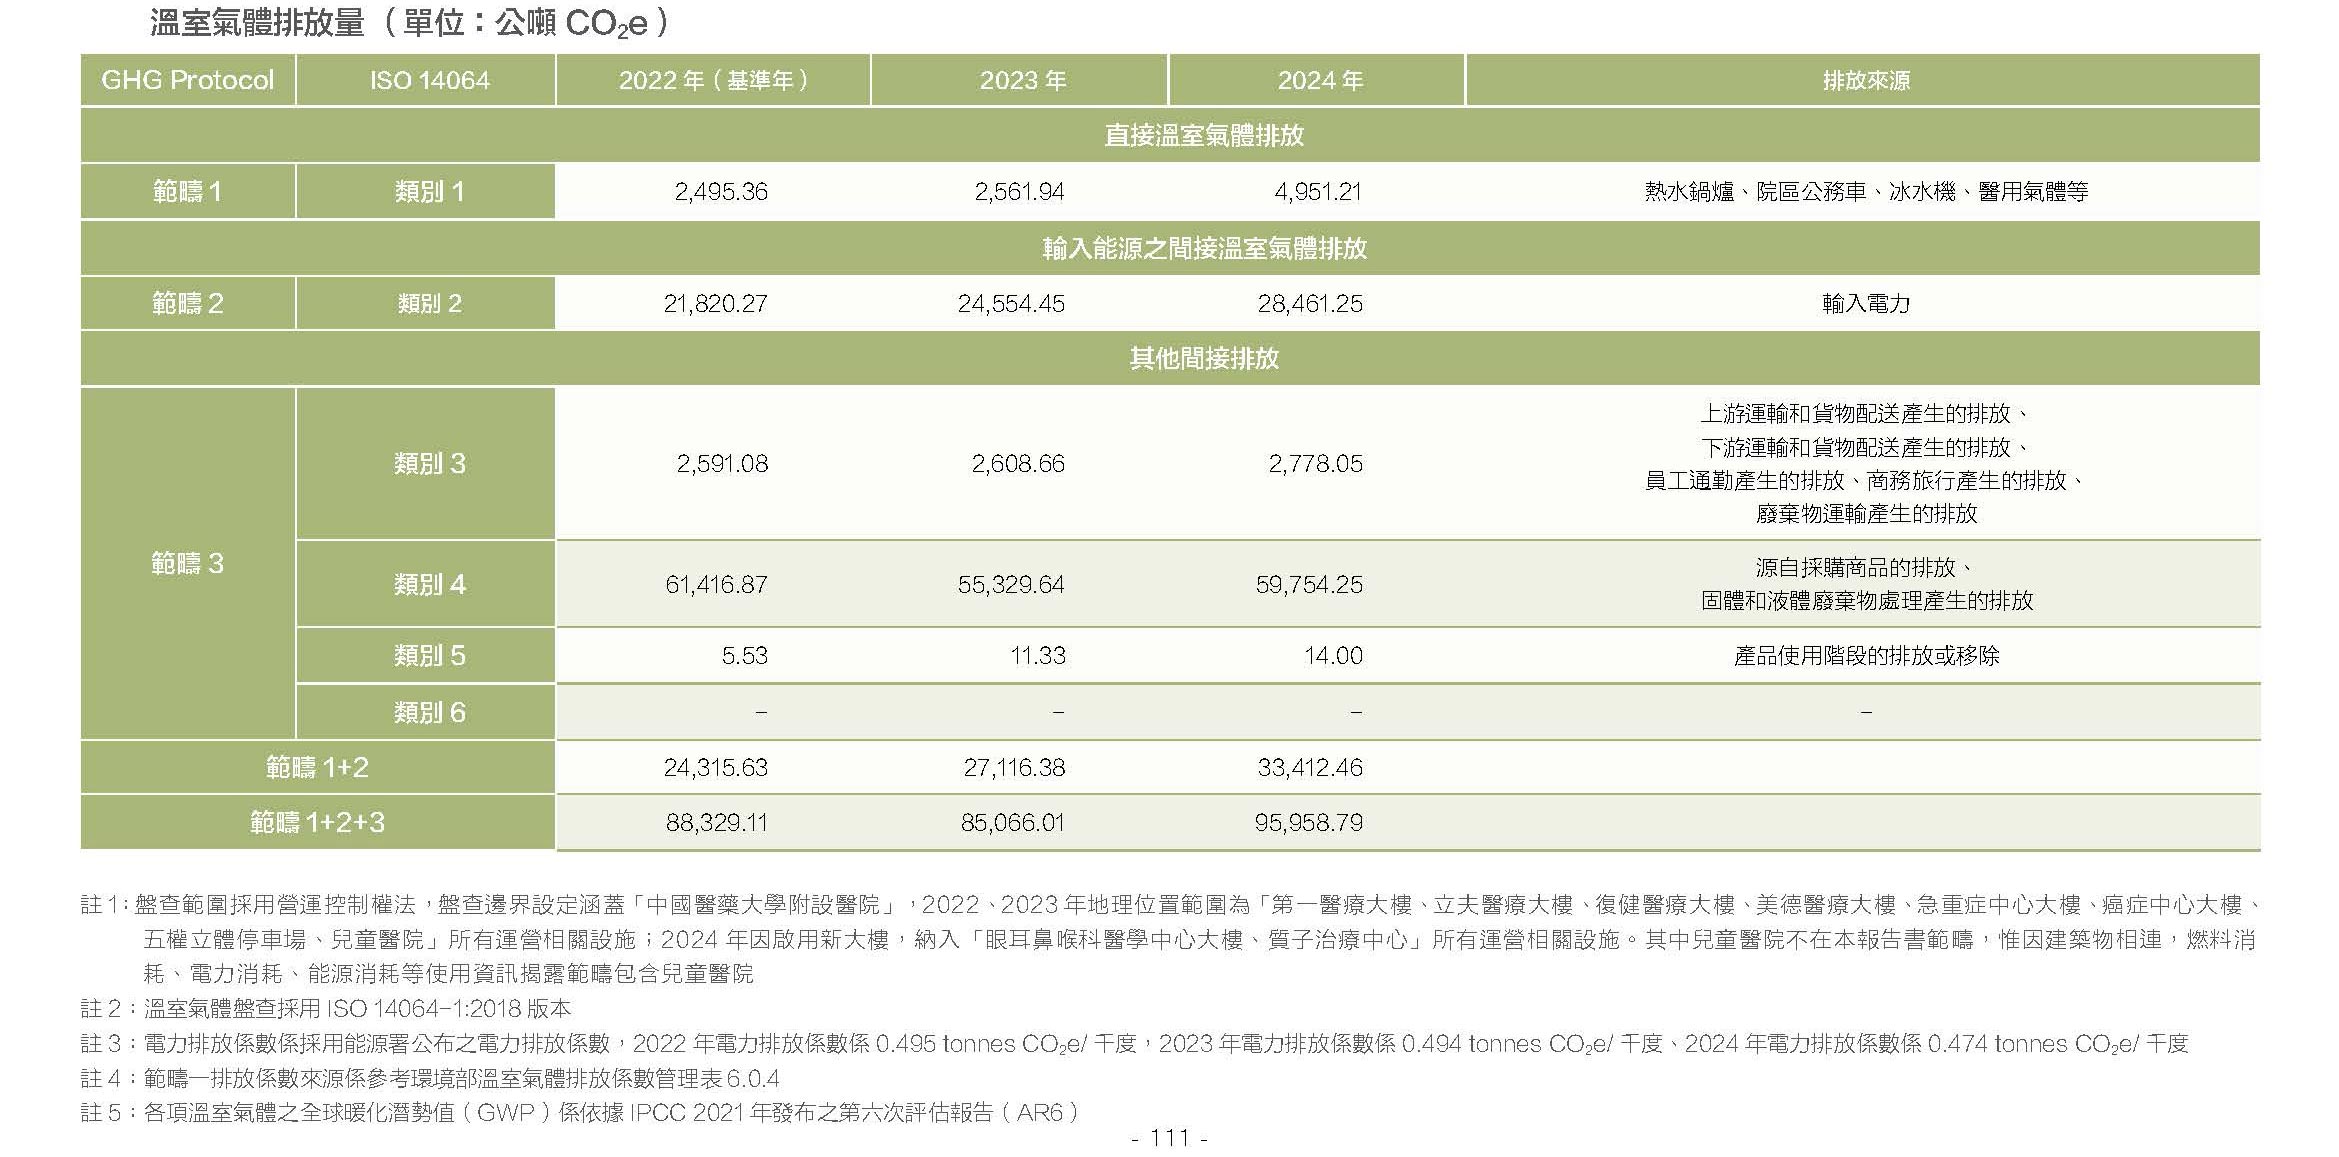
Task: Select value 59,754.25
Action: click(x=1309, y=584)
